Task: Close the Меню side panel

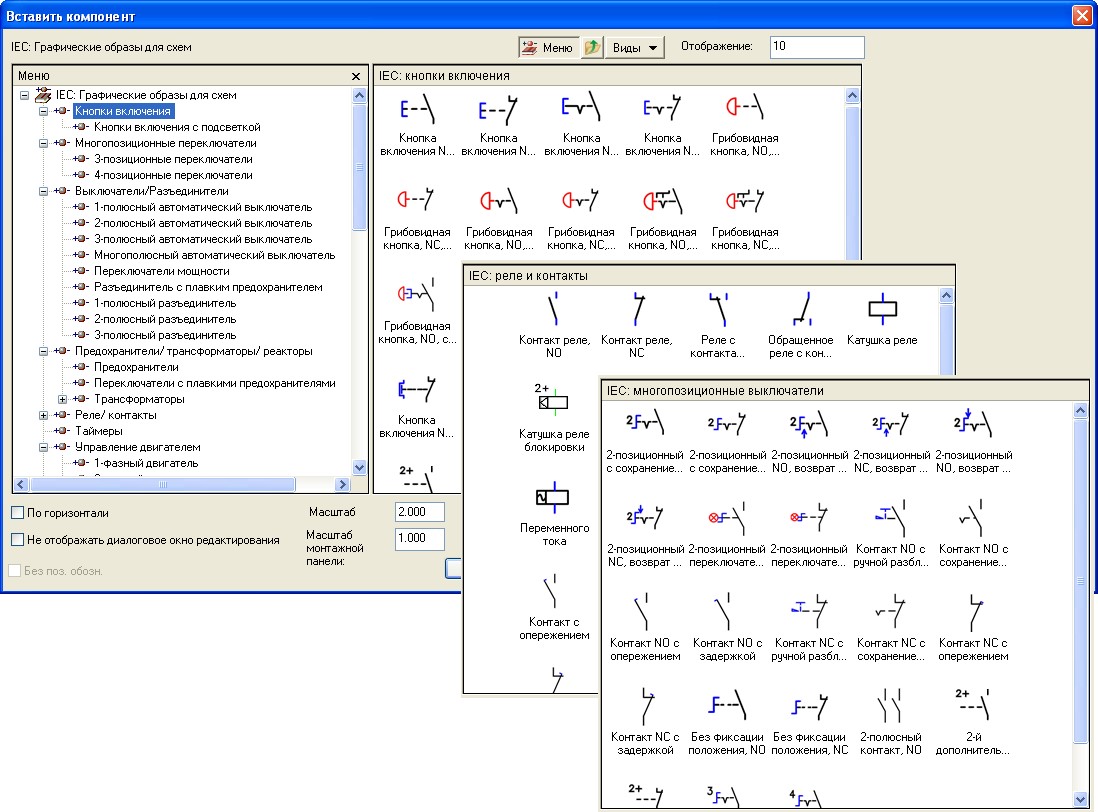Action: click(356, 76)
